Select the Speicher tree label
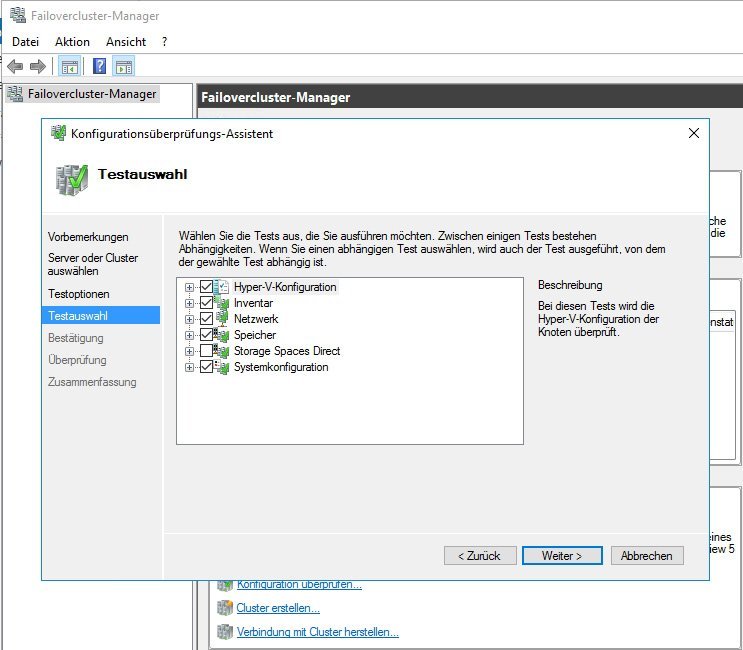743x650 pixels. coord(255,334)
